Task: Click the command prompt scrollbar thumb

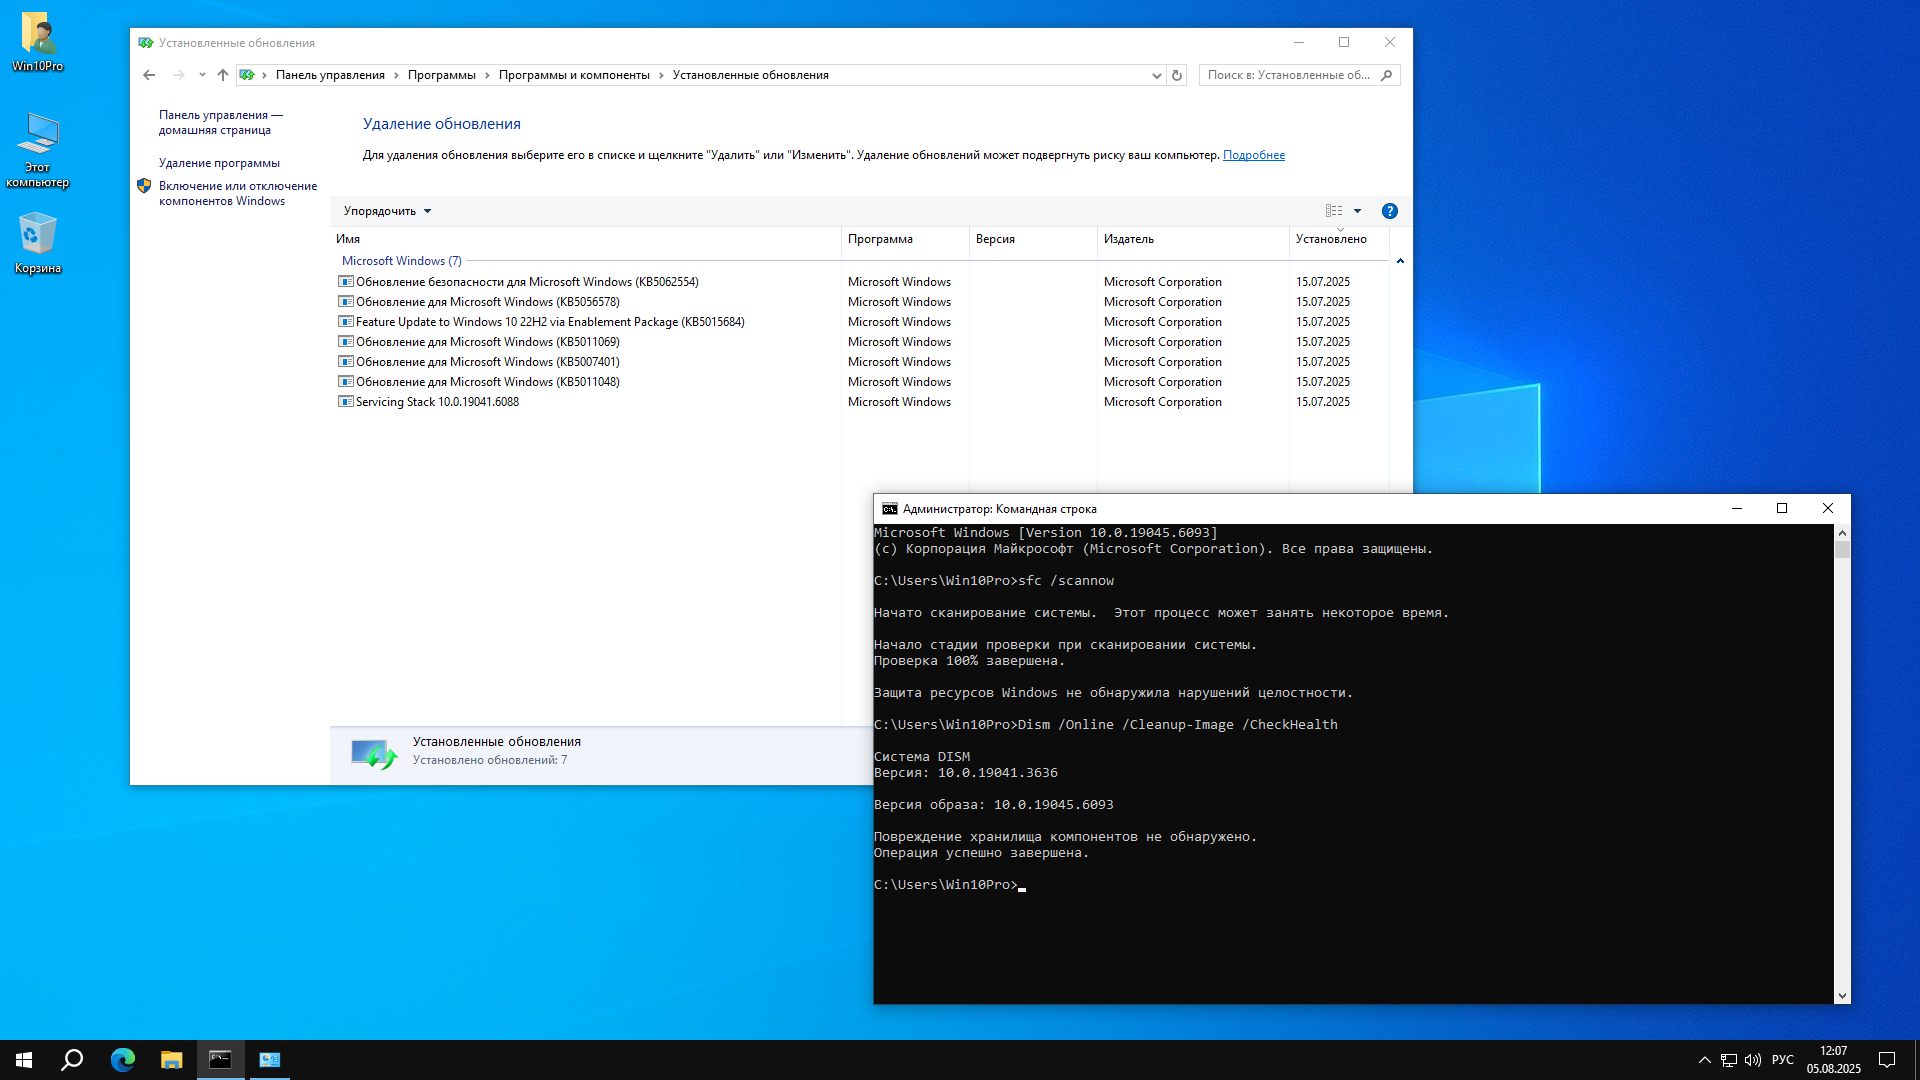Action: 1842,549
